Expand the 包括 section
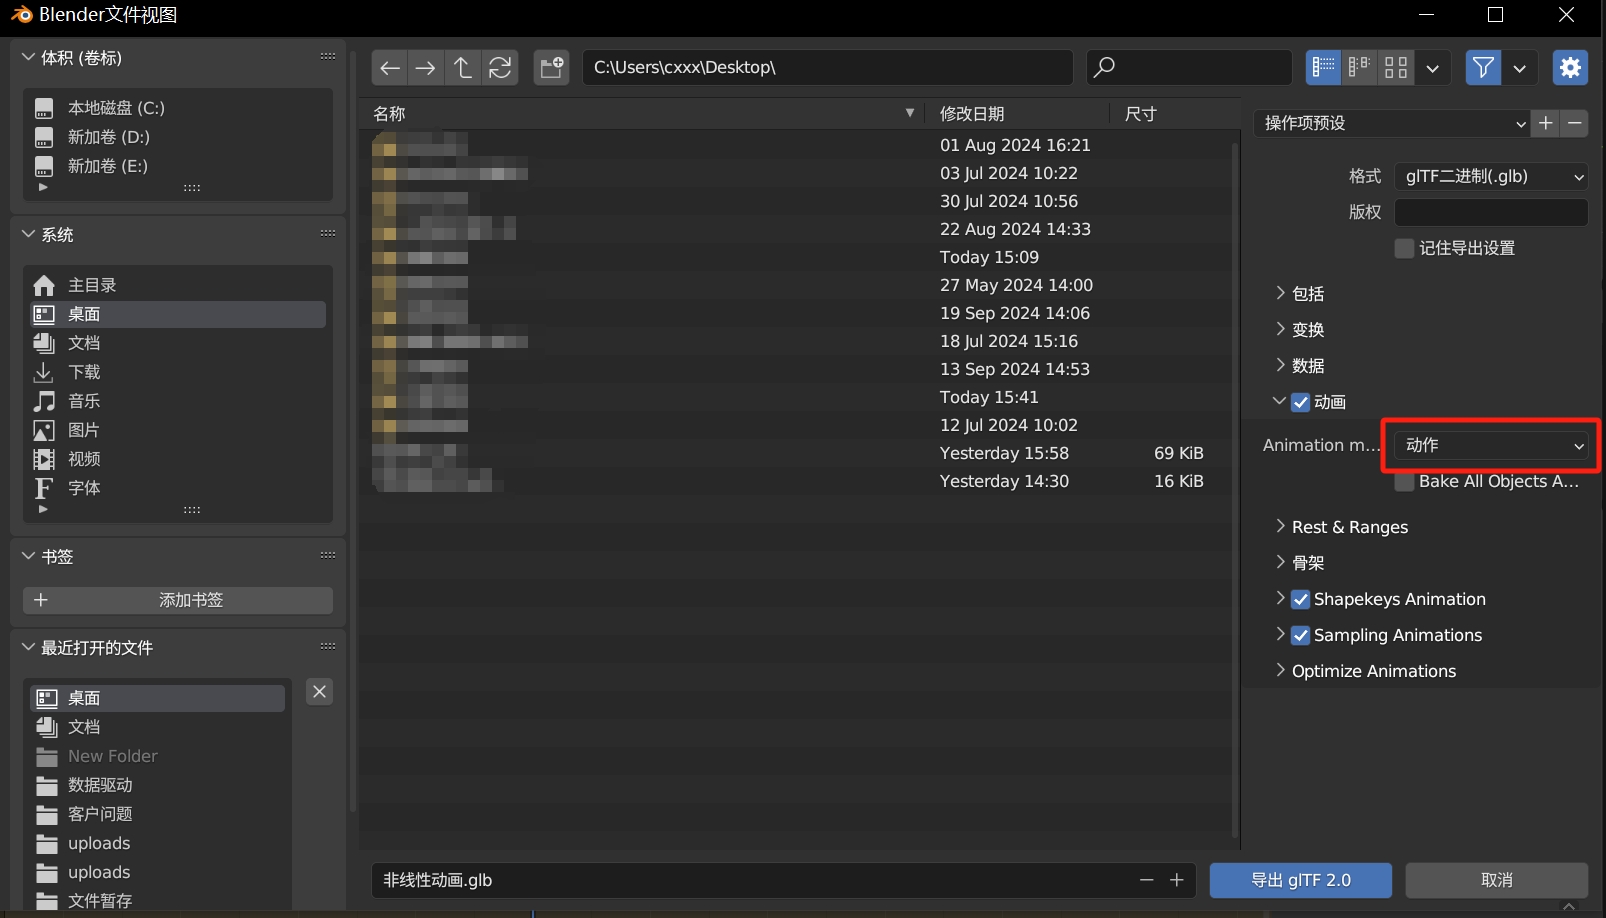Image resolution: width=1606 pixels, height=918 pixels. pyautogui.click(x=1280, y=293)
